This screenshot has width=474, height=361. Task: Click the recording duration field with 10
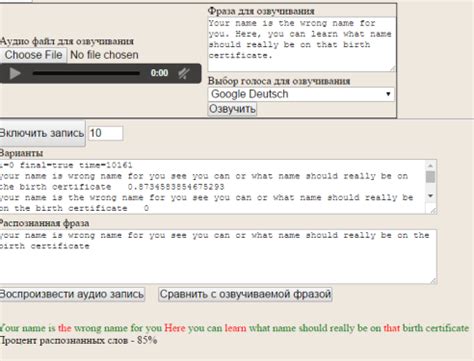105,133
